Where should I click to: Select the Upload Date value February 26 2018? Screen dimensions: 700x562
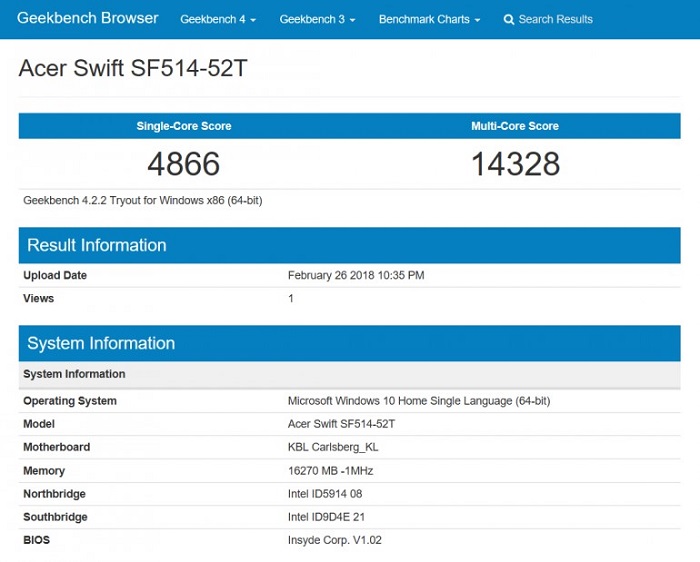[355, 275]
